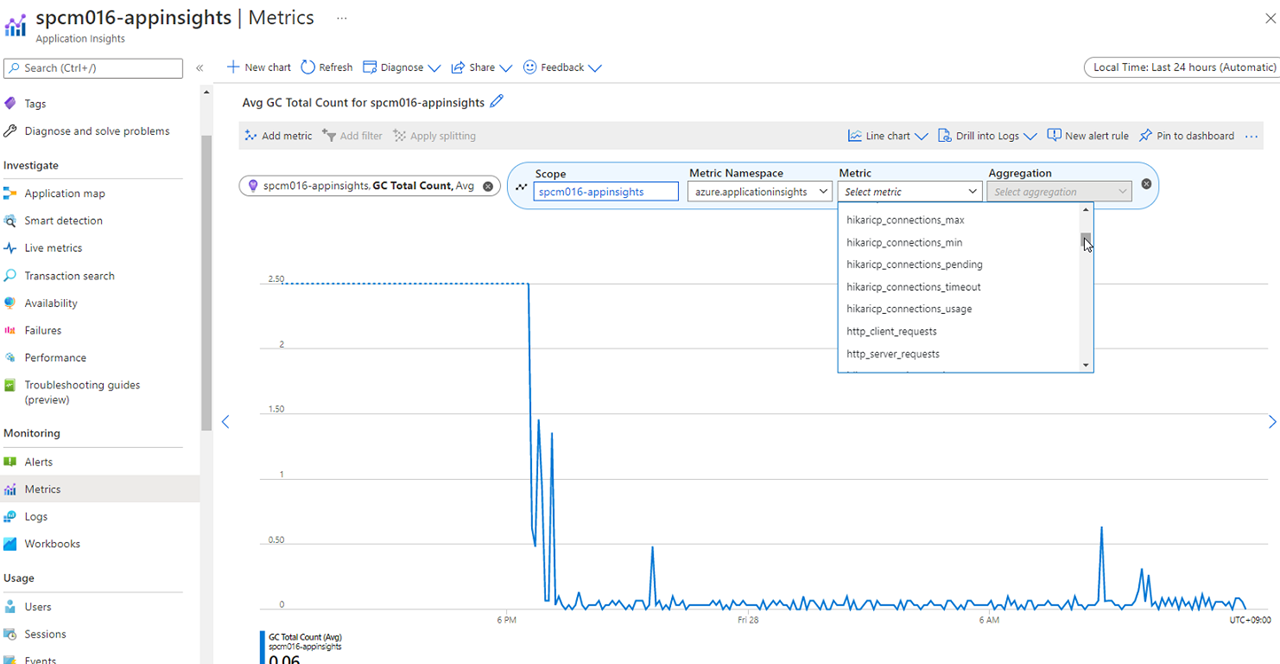The image size is (1280, 664).
Task: Open Live metrics
Action: [43, 248]
